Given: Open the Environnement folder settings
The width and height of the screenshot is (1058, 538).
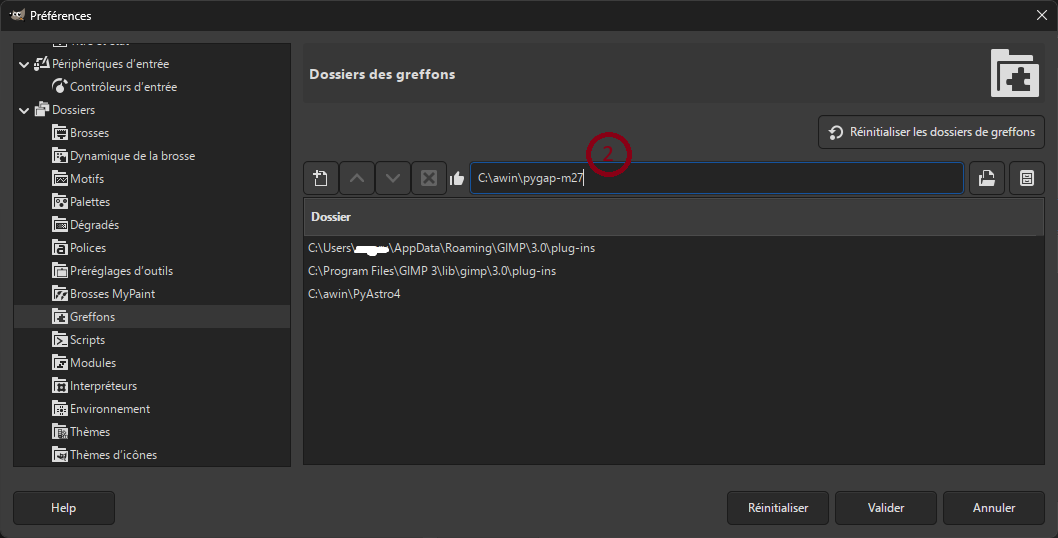Looking at the screenshot, I should coord(110,408).
